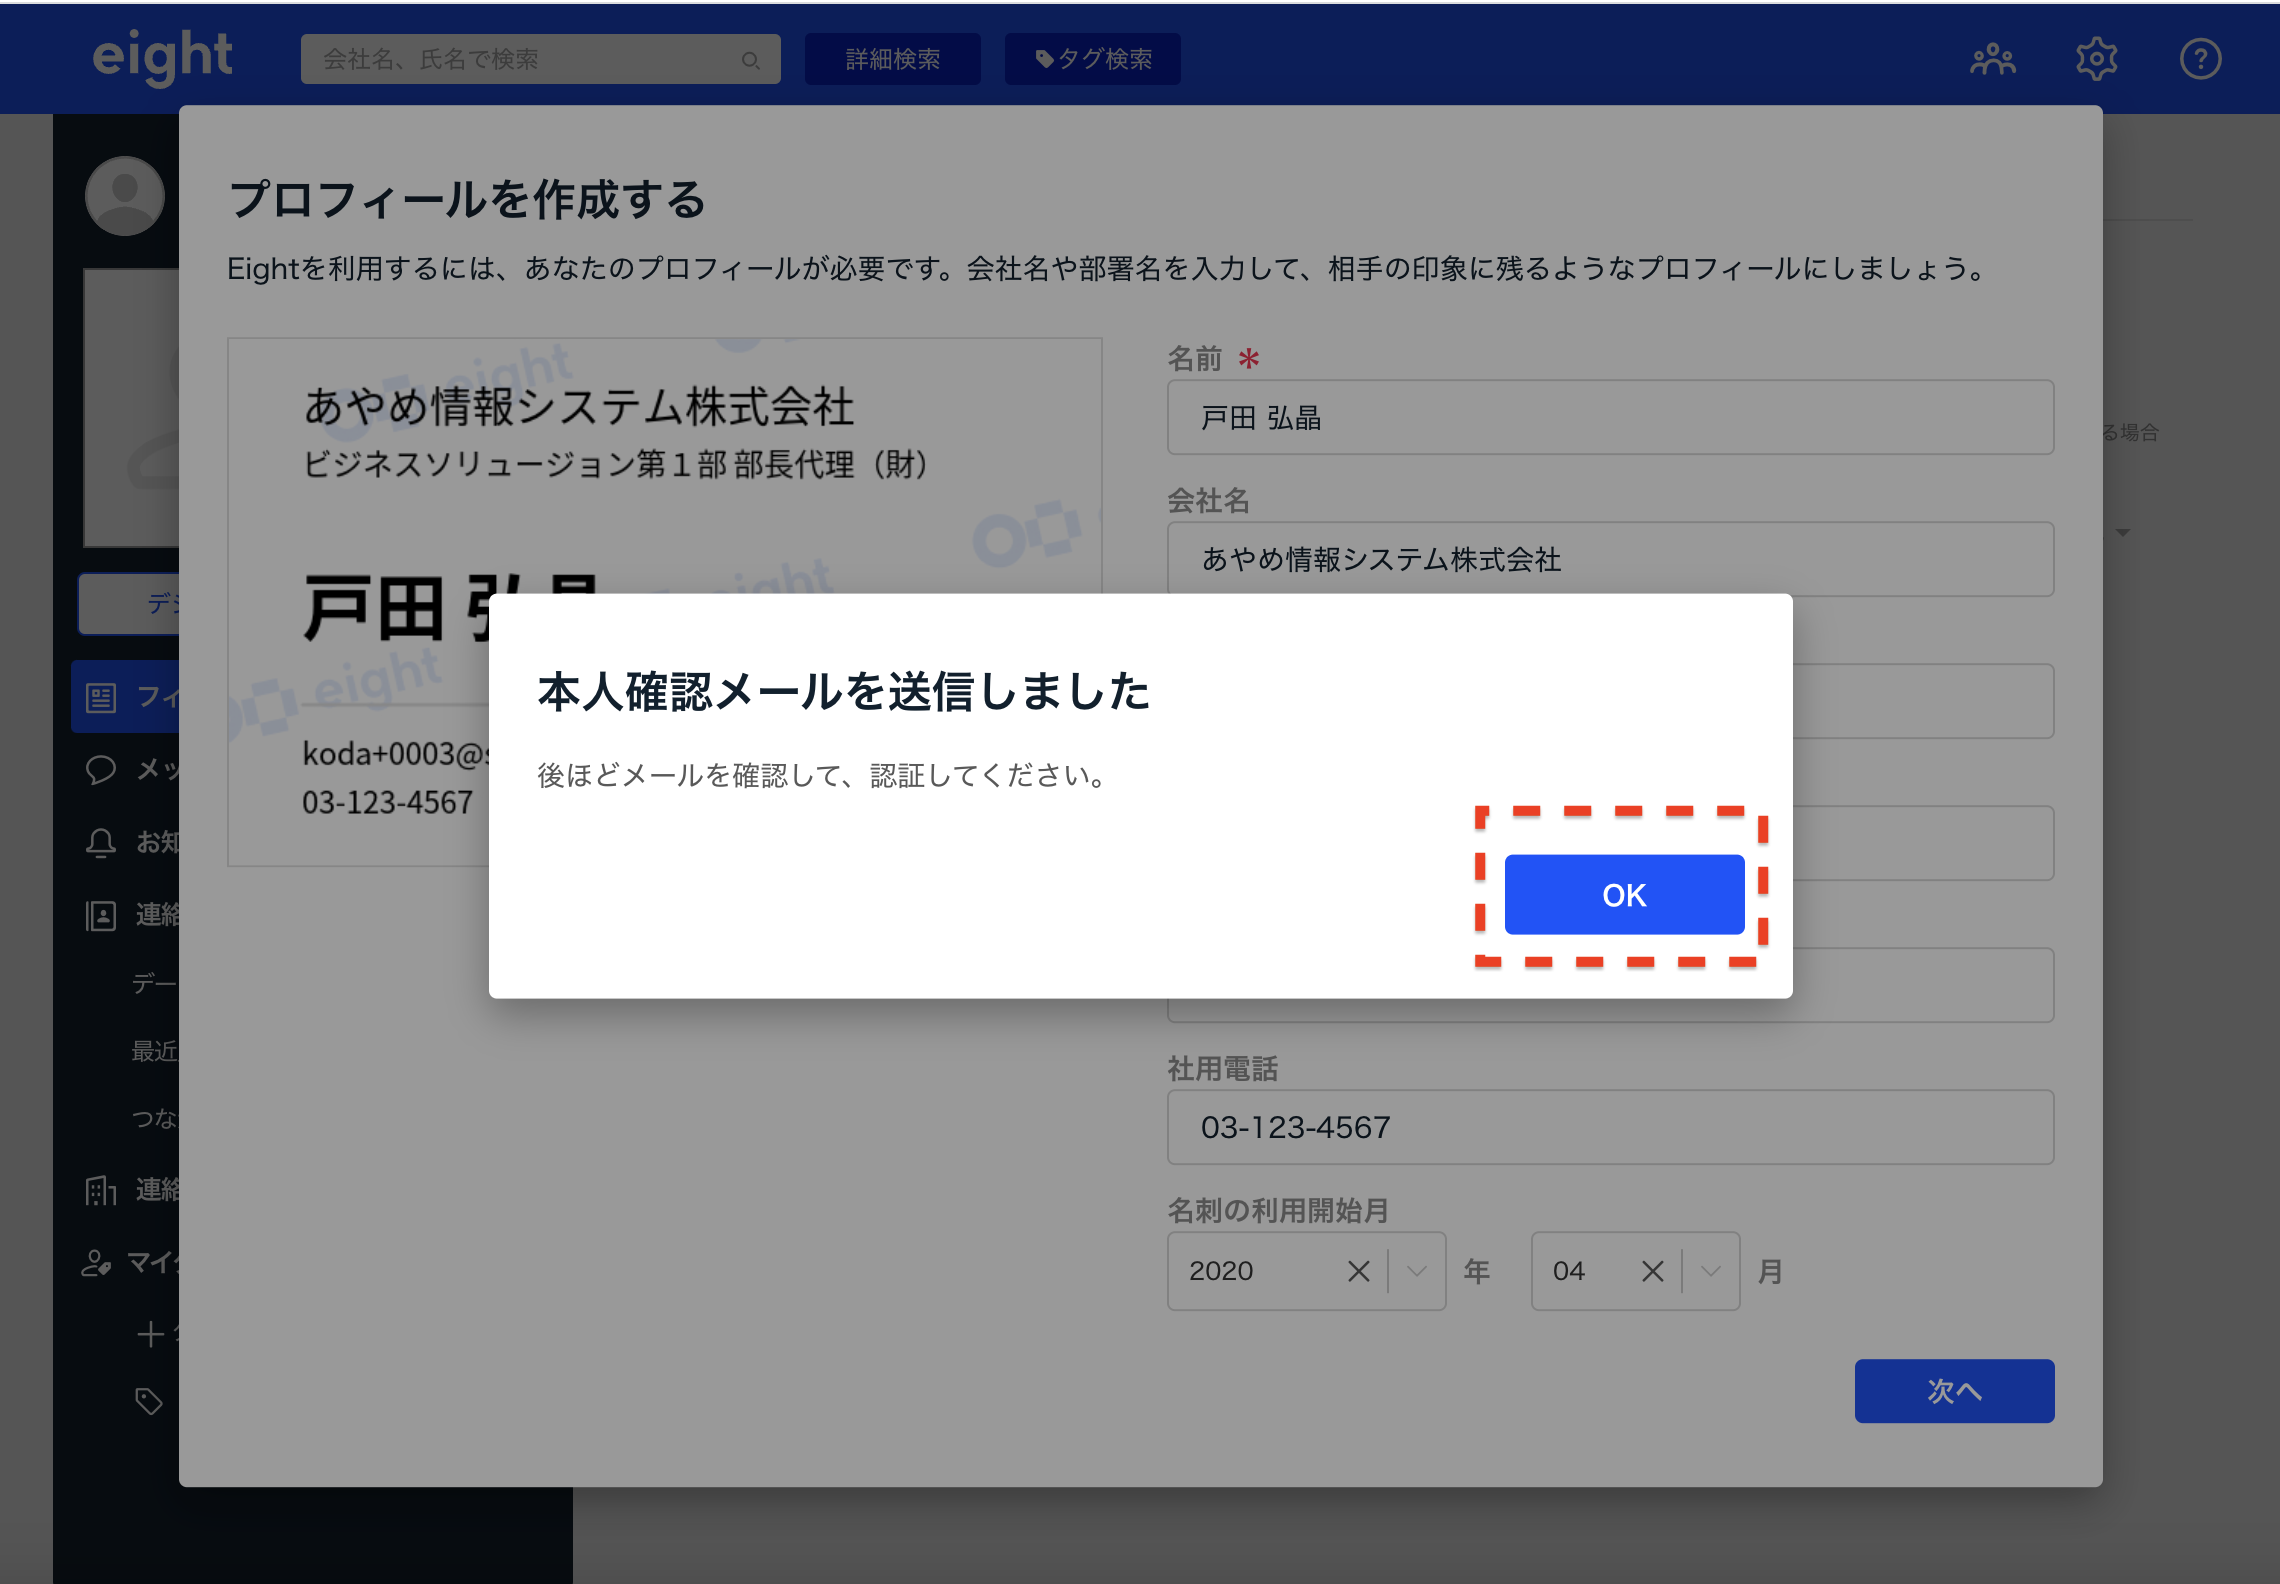
Task: Click the eight logo
Action: click(162, 56)
